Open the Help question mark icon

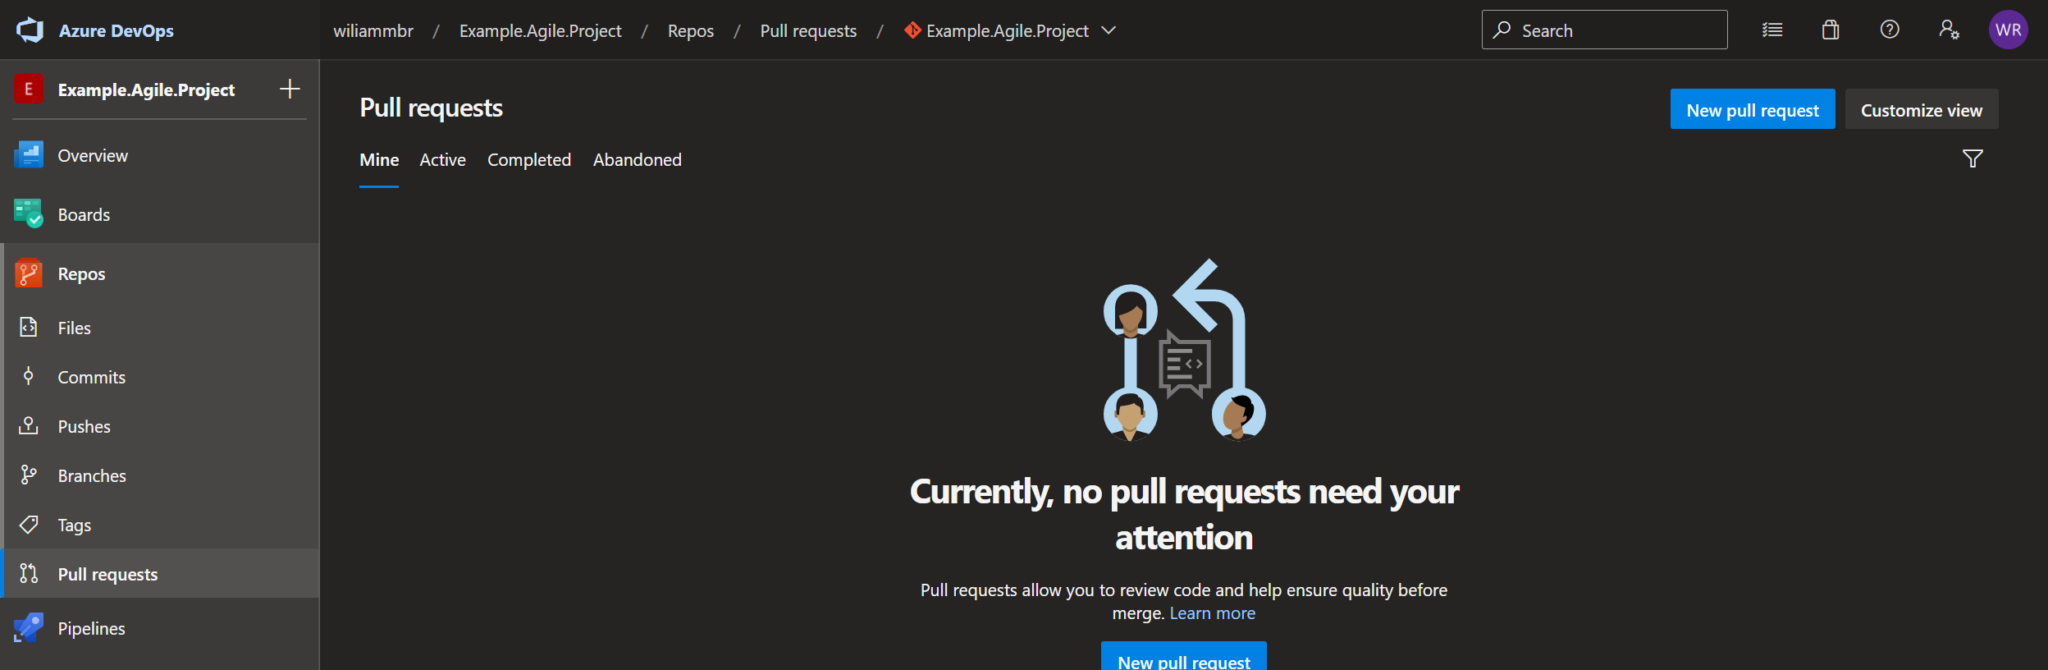pos(1889,30)
